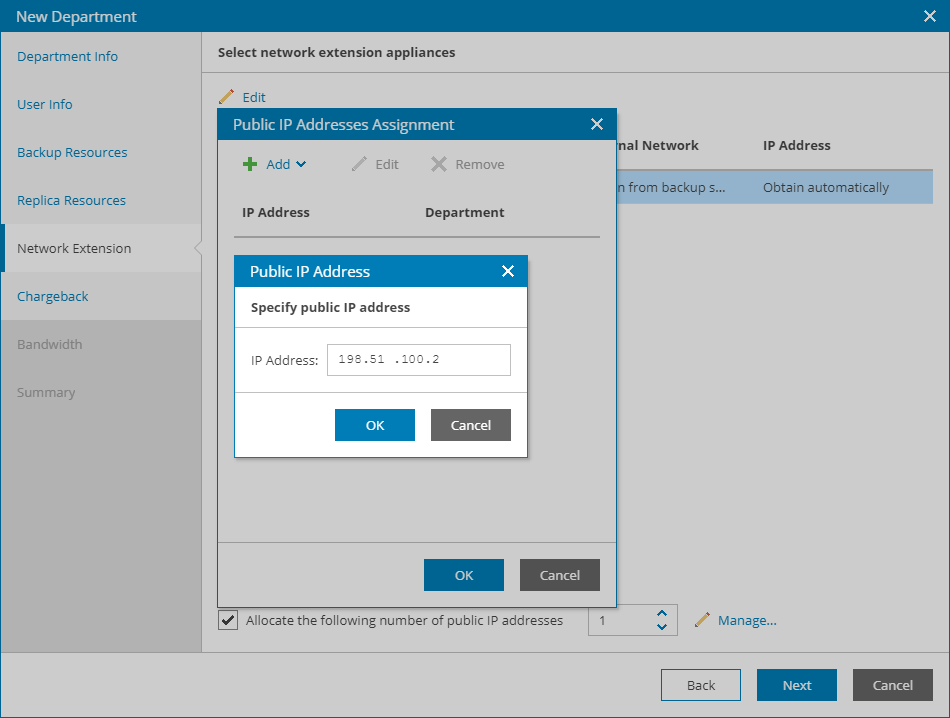950x718 pixels.
Task: Decrease the public IP addresses count
Action: (x=662, y=627)
